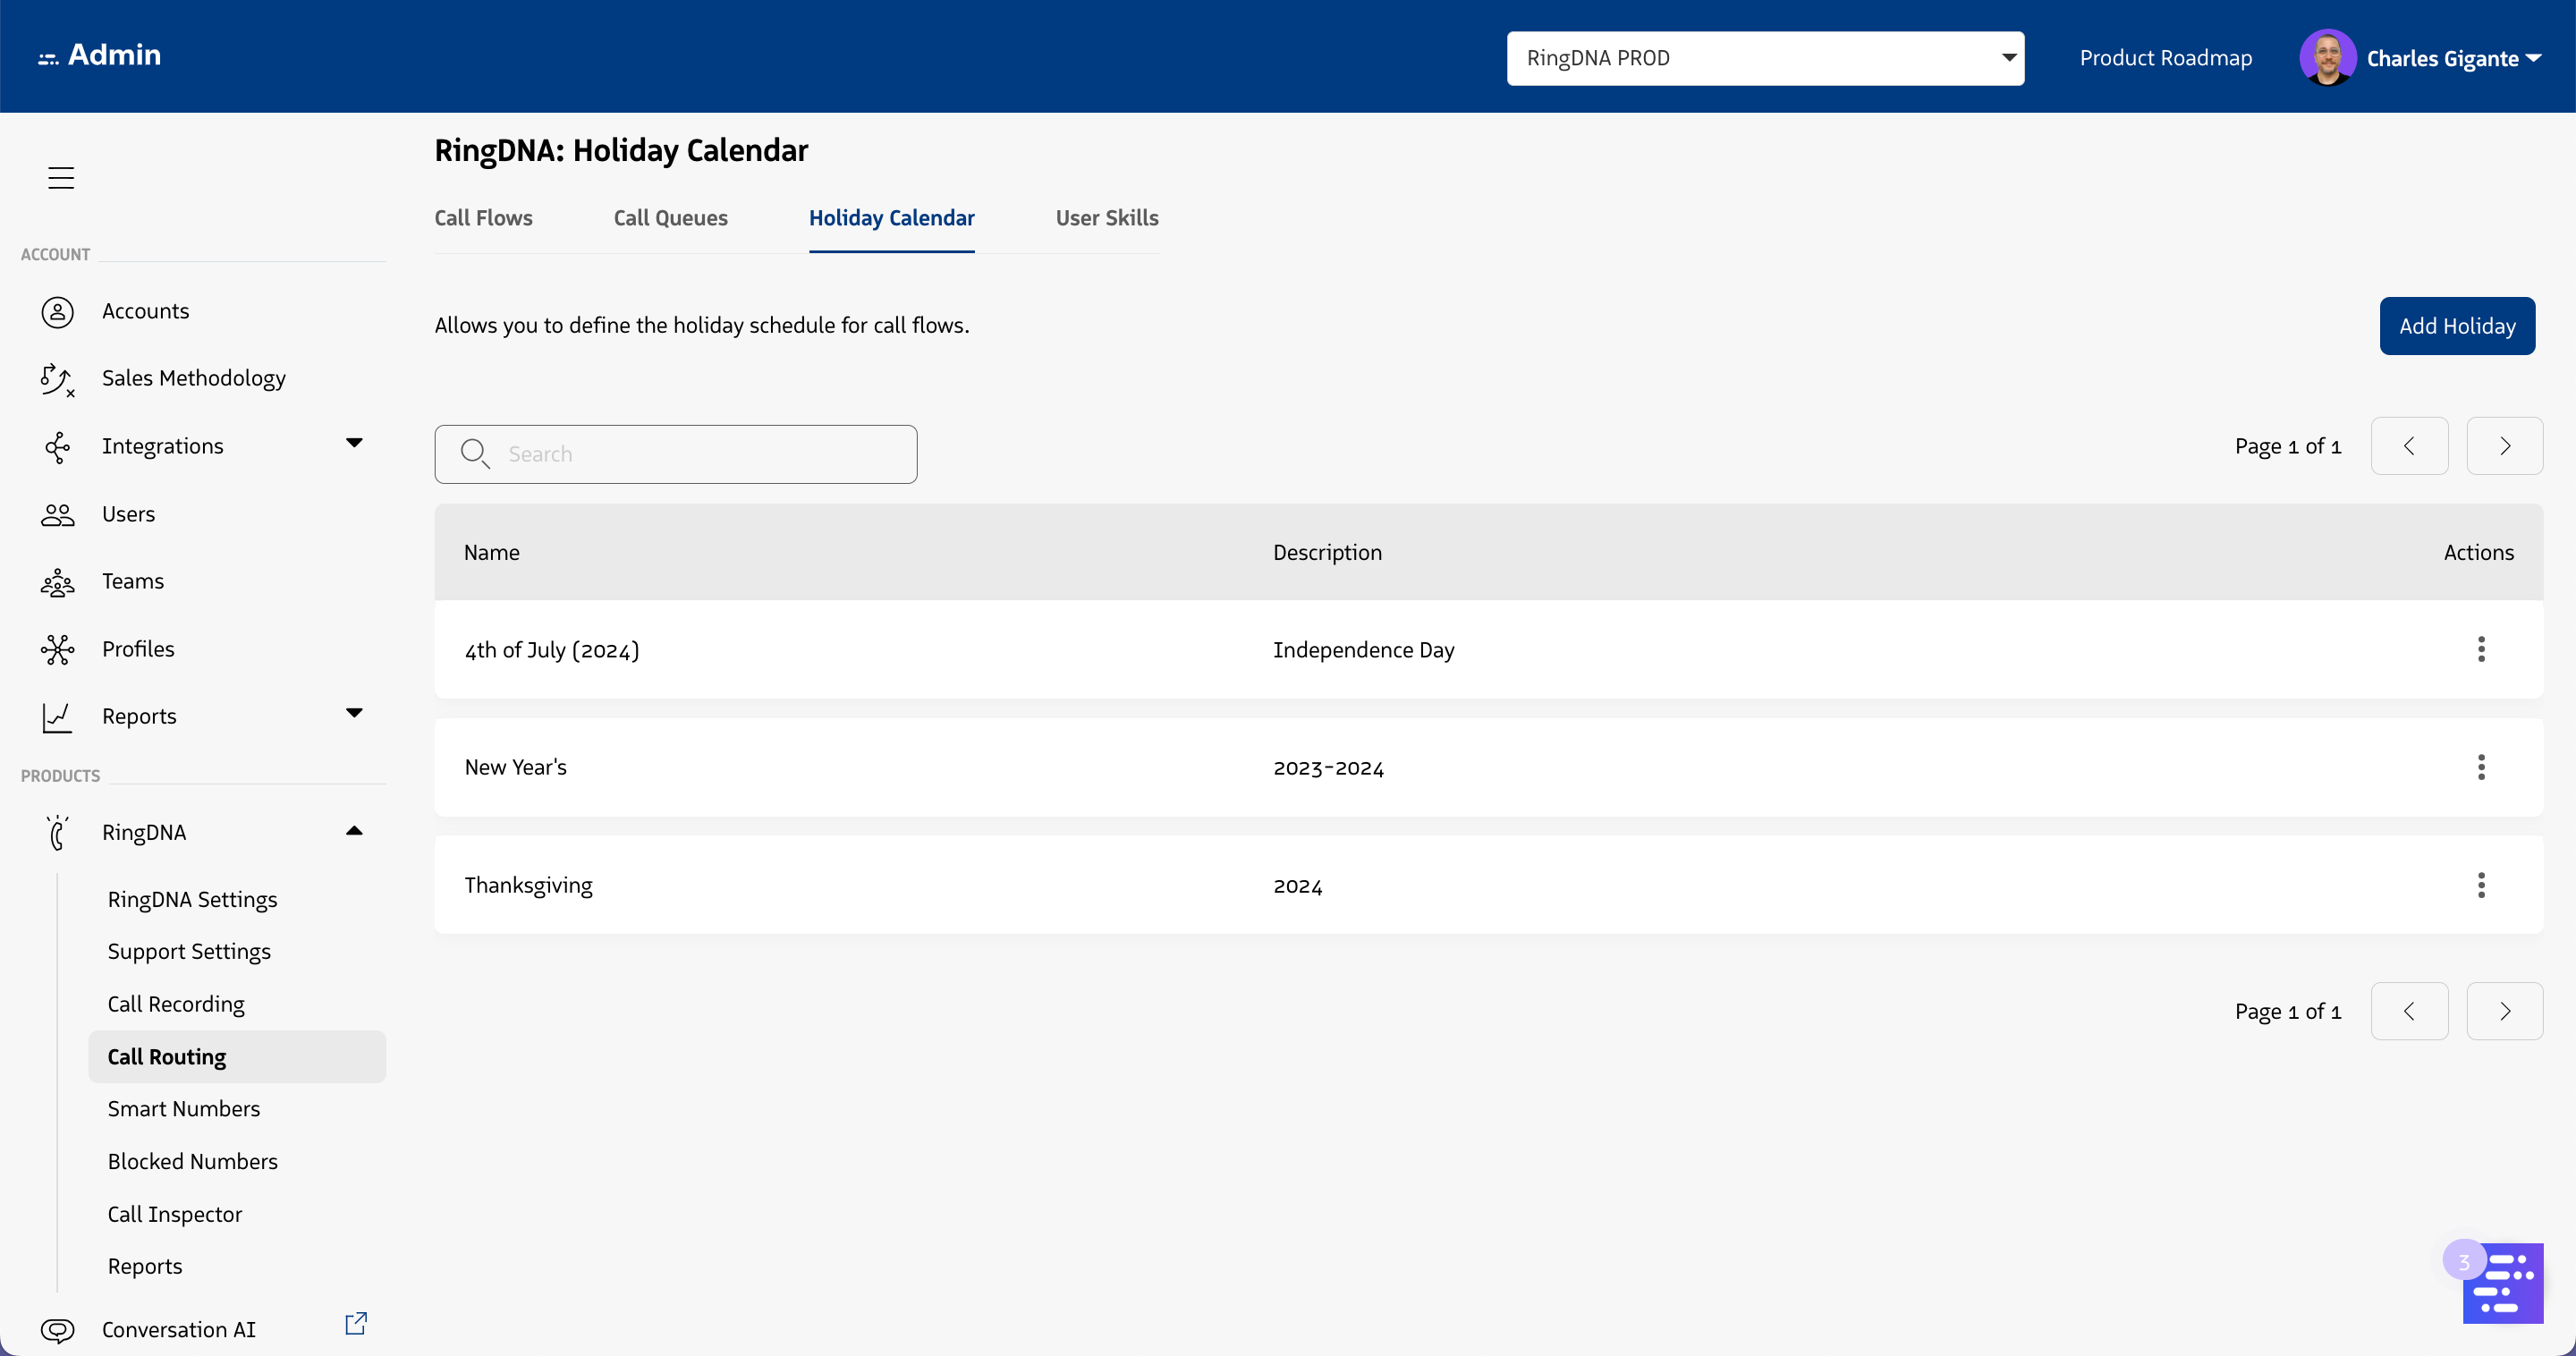Switch to the Call Queues tab
This screenshot has height=1356, width=2576.
tap(670, 218)
